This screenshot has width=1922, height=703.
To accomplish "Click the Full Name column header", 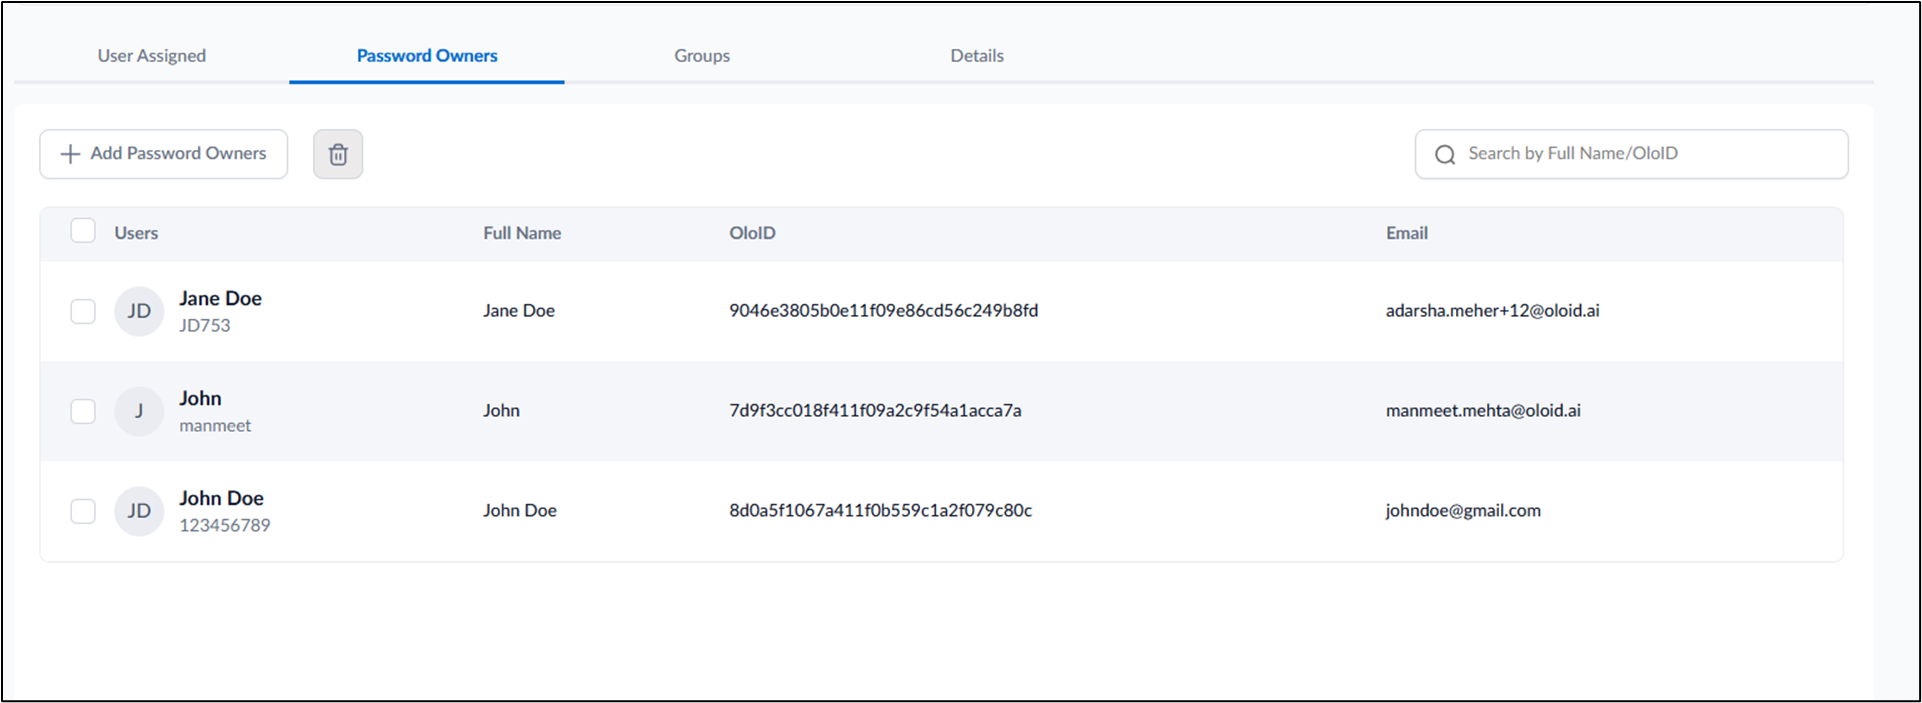I will [522, 233].
